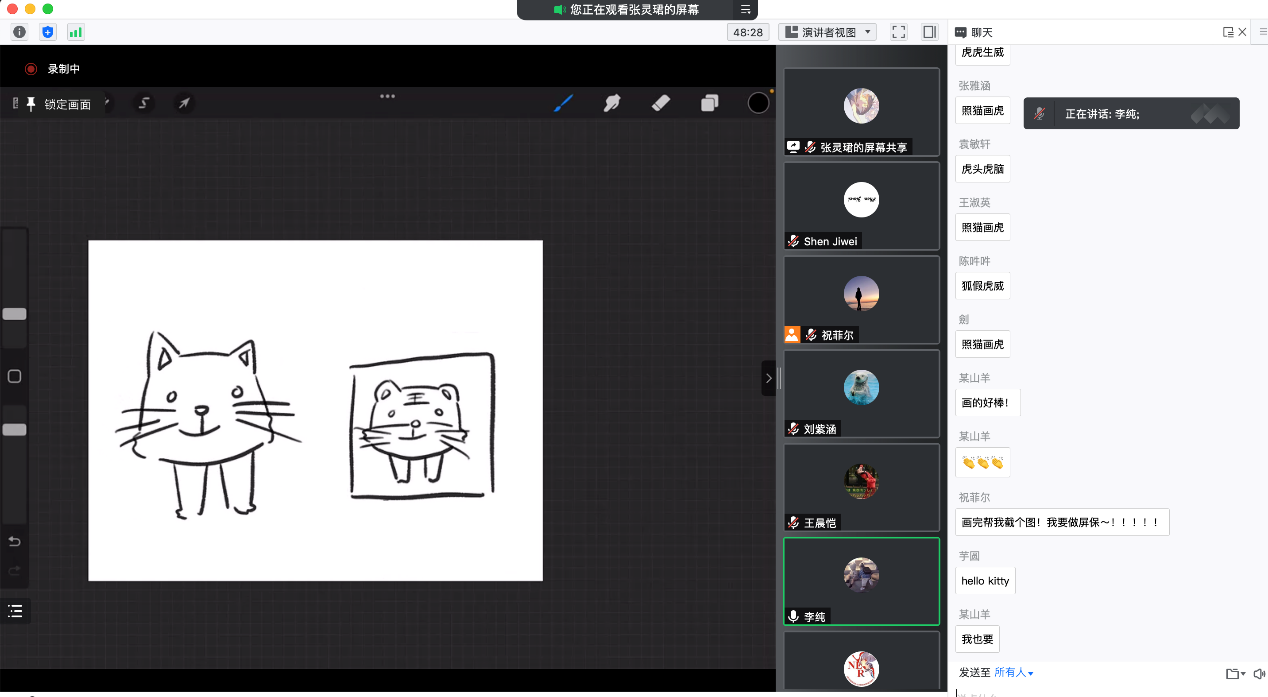Screen dimensions: 1268x697
Task: Open the 演讲者视图 view dropdown
Action: click(x=827, y=32)
